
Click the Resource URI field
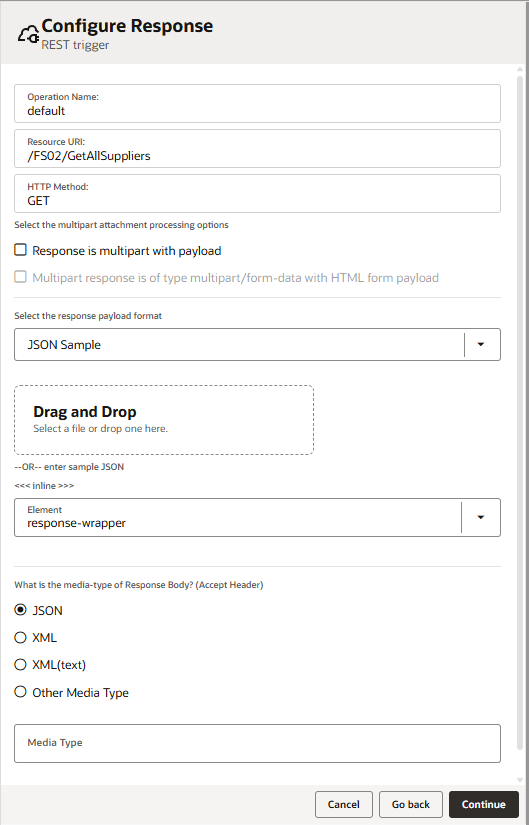click(x=257, y=149)
